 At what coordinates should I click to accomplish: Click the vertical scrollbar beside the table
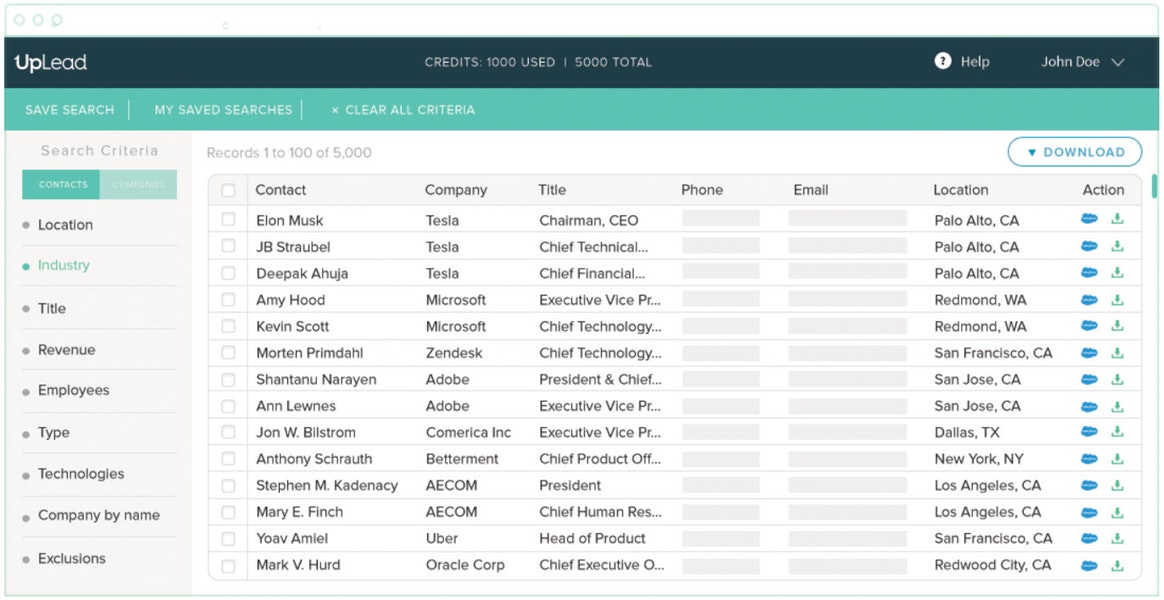tap(1155, 187)
